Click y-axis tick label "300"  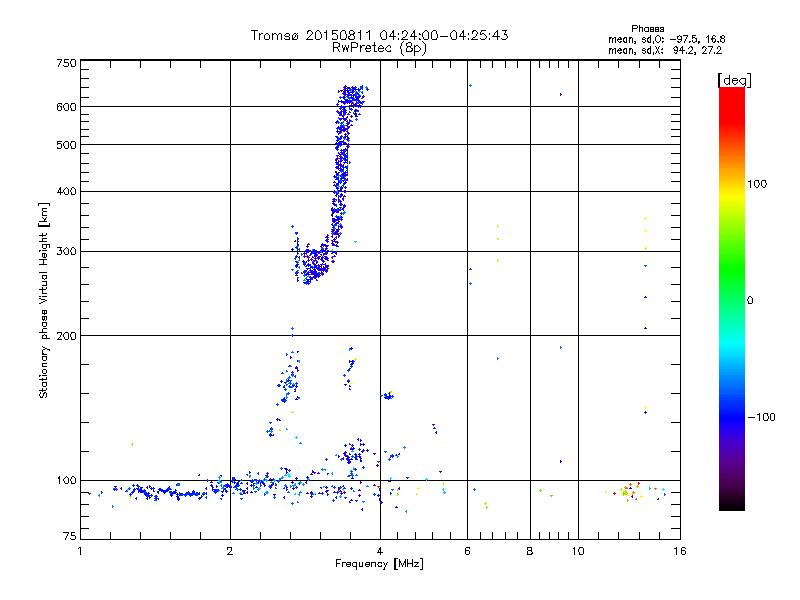[66, 251]
